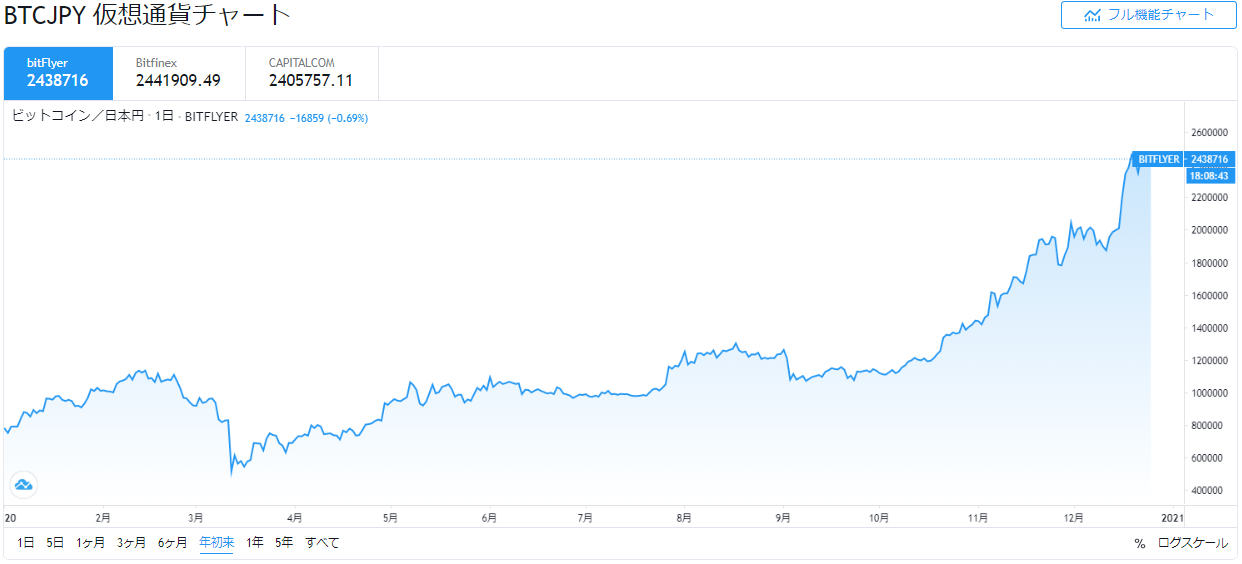Select the bitFlyer exchange tab

tap(58, 73)
